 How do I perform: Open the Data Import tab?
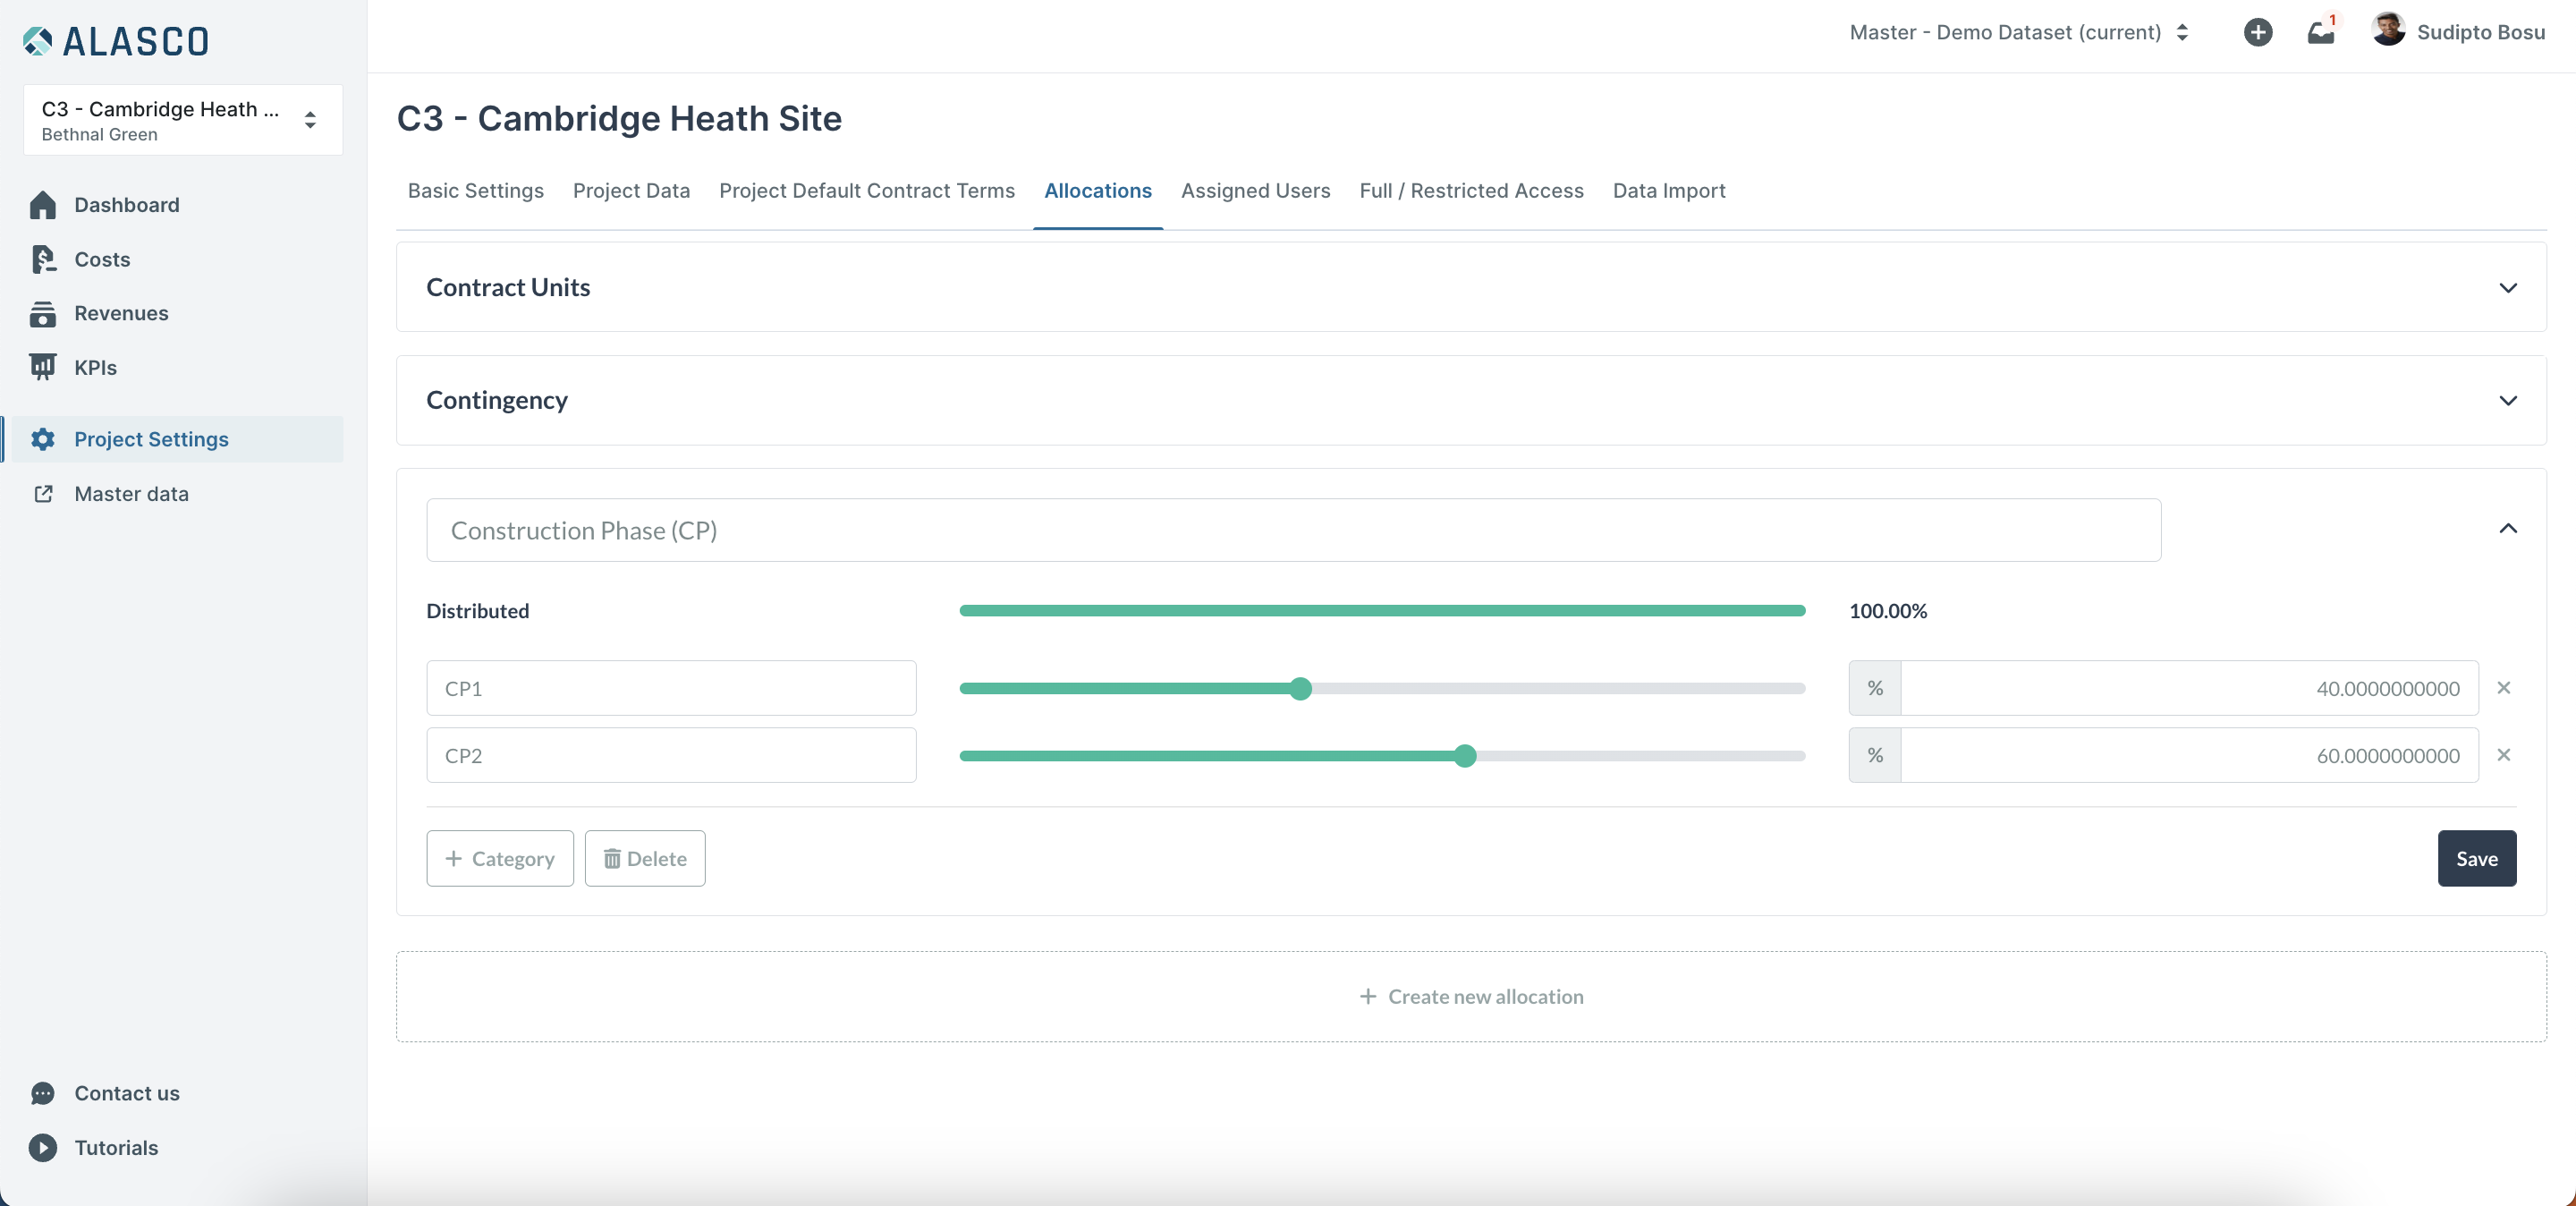pyautogui.click(x=1668, y=191)
